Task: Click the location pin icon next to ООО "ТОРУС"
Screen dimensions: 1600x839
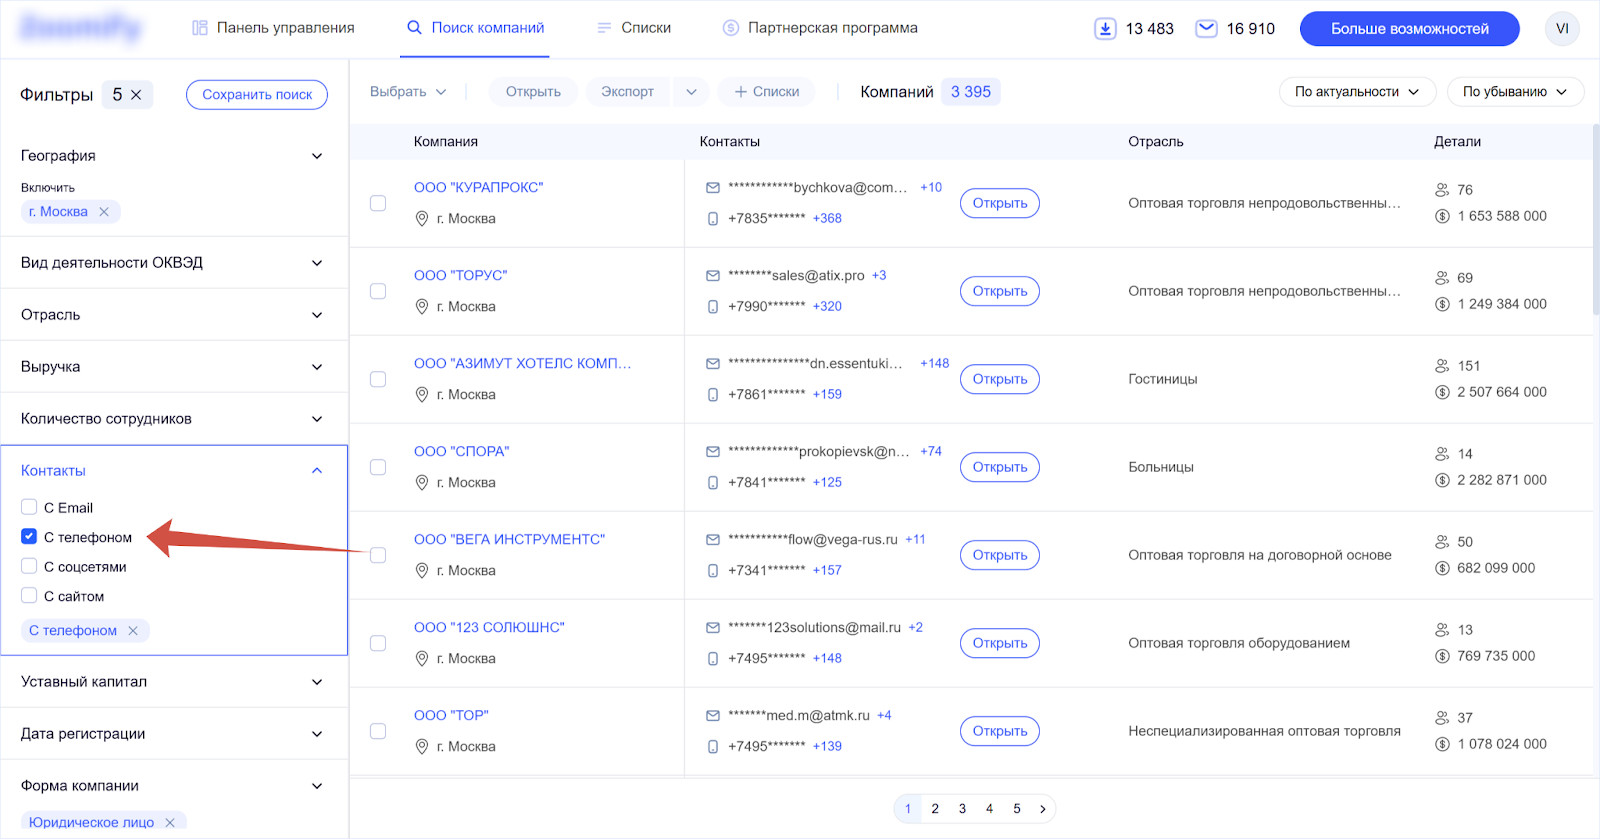Action: point(421,306)
